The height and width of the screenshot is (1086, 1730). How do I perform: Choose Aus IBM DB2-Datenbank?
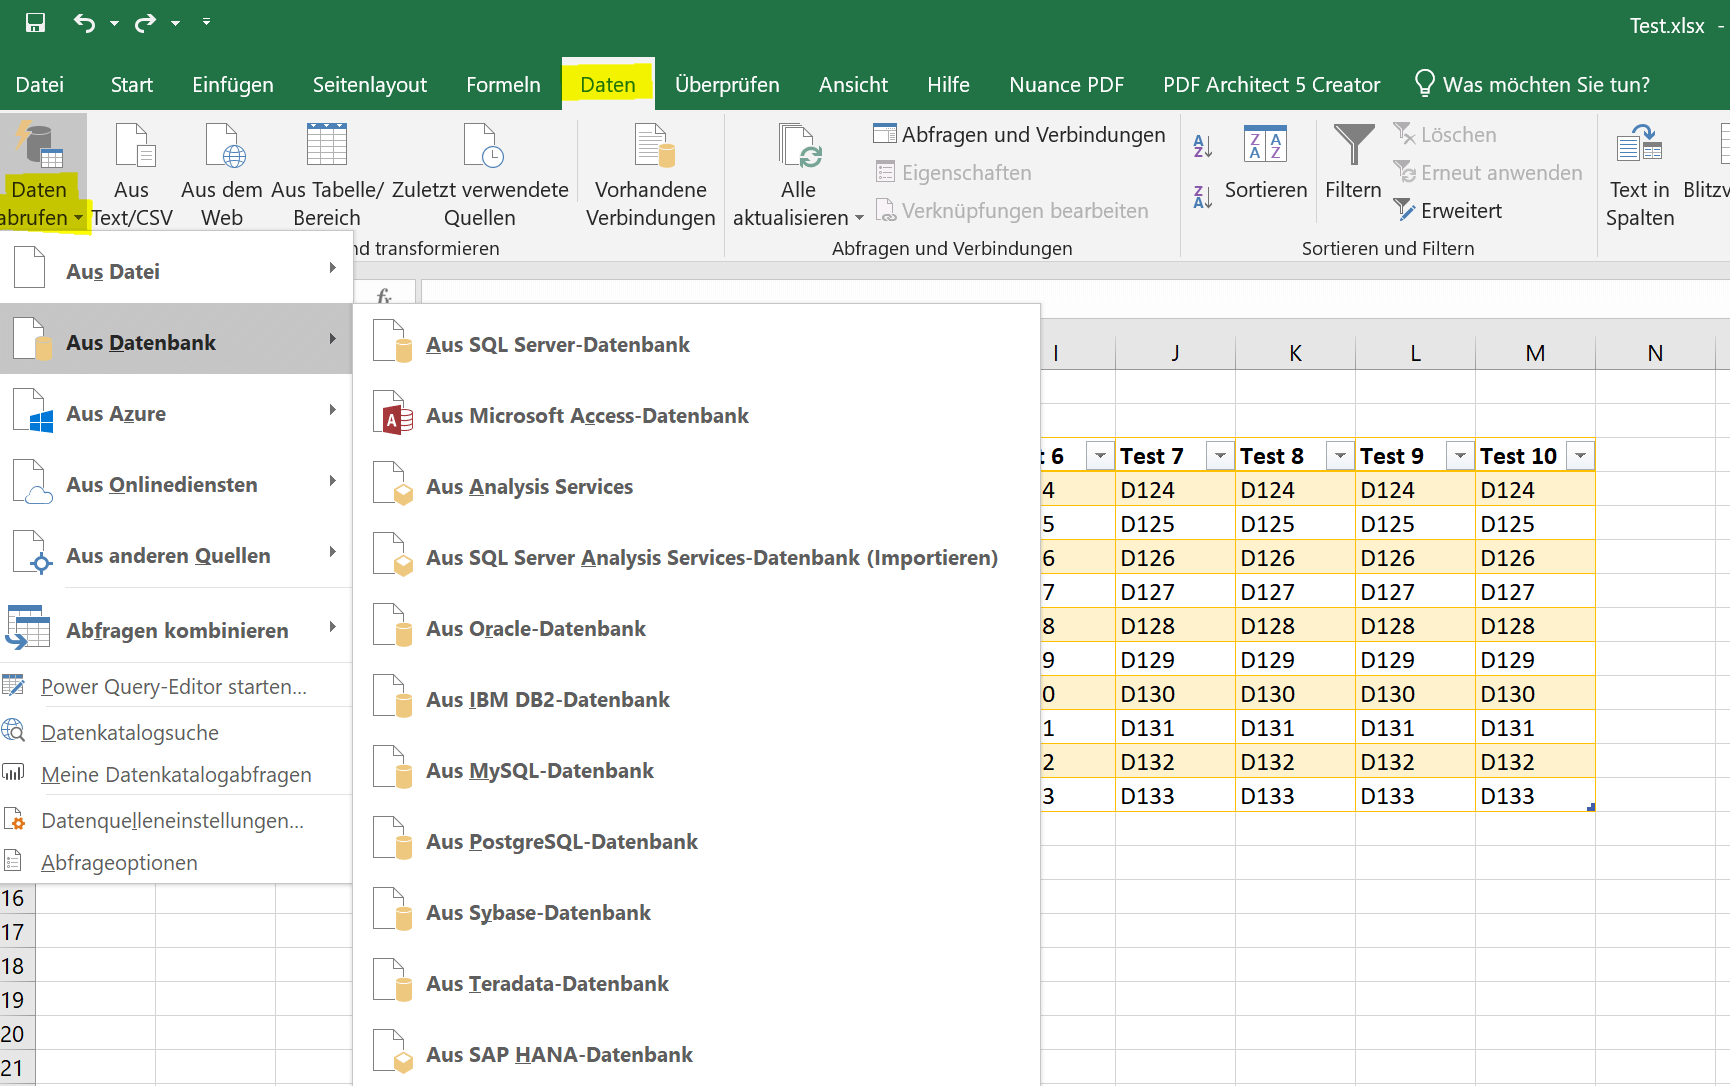point(696,699)
